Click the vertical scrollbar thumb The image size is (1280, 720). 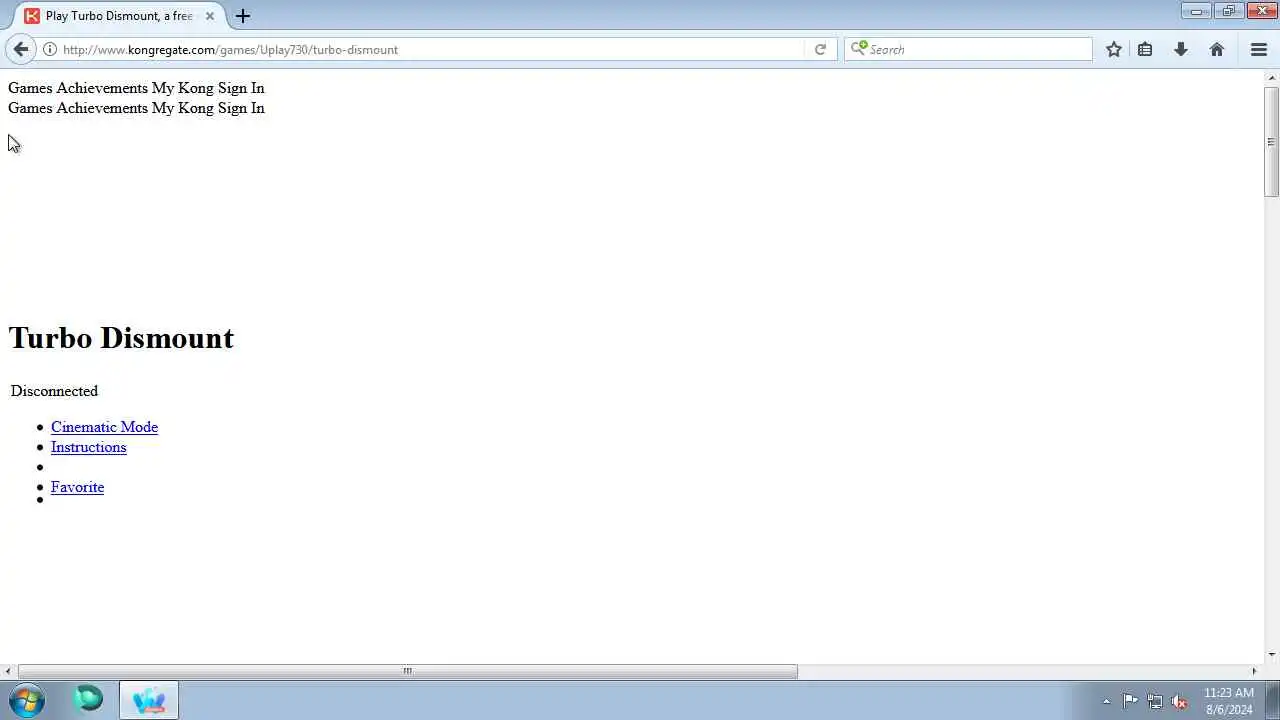(x=1272, y=142)
